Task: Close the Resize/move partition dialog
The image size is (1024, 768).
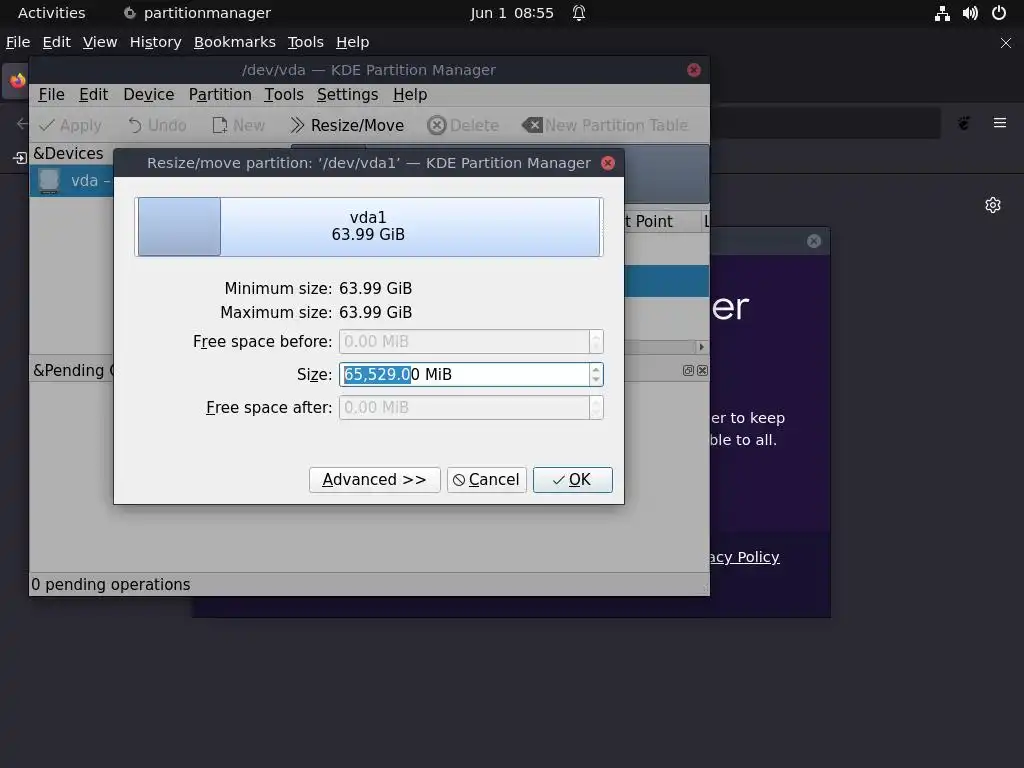Action: coord(608,163)
